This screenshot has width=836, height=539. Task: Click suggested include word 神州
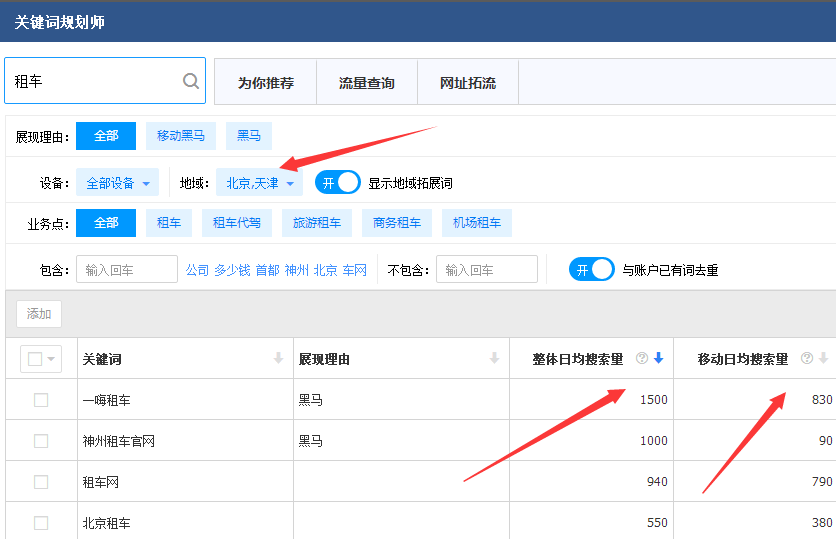pyautogui.click(x=296, y=270)
